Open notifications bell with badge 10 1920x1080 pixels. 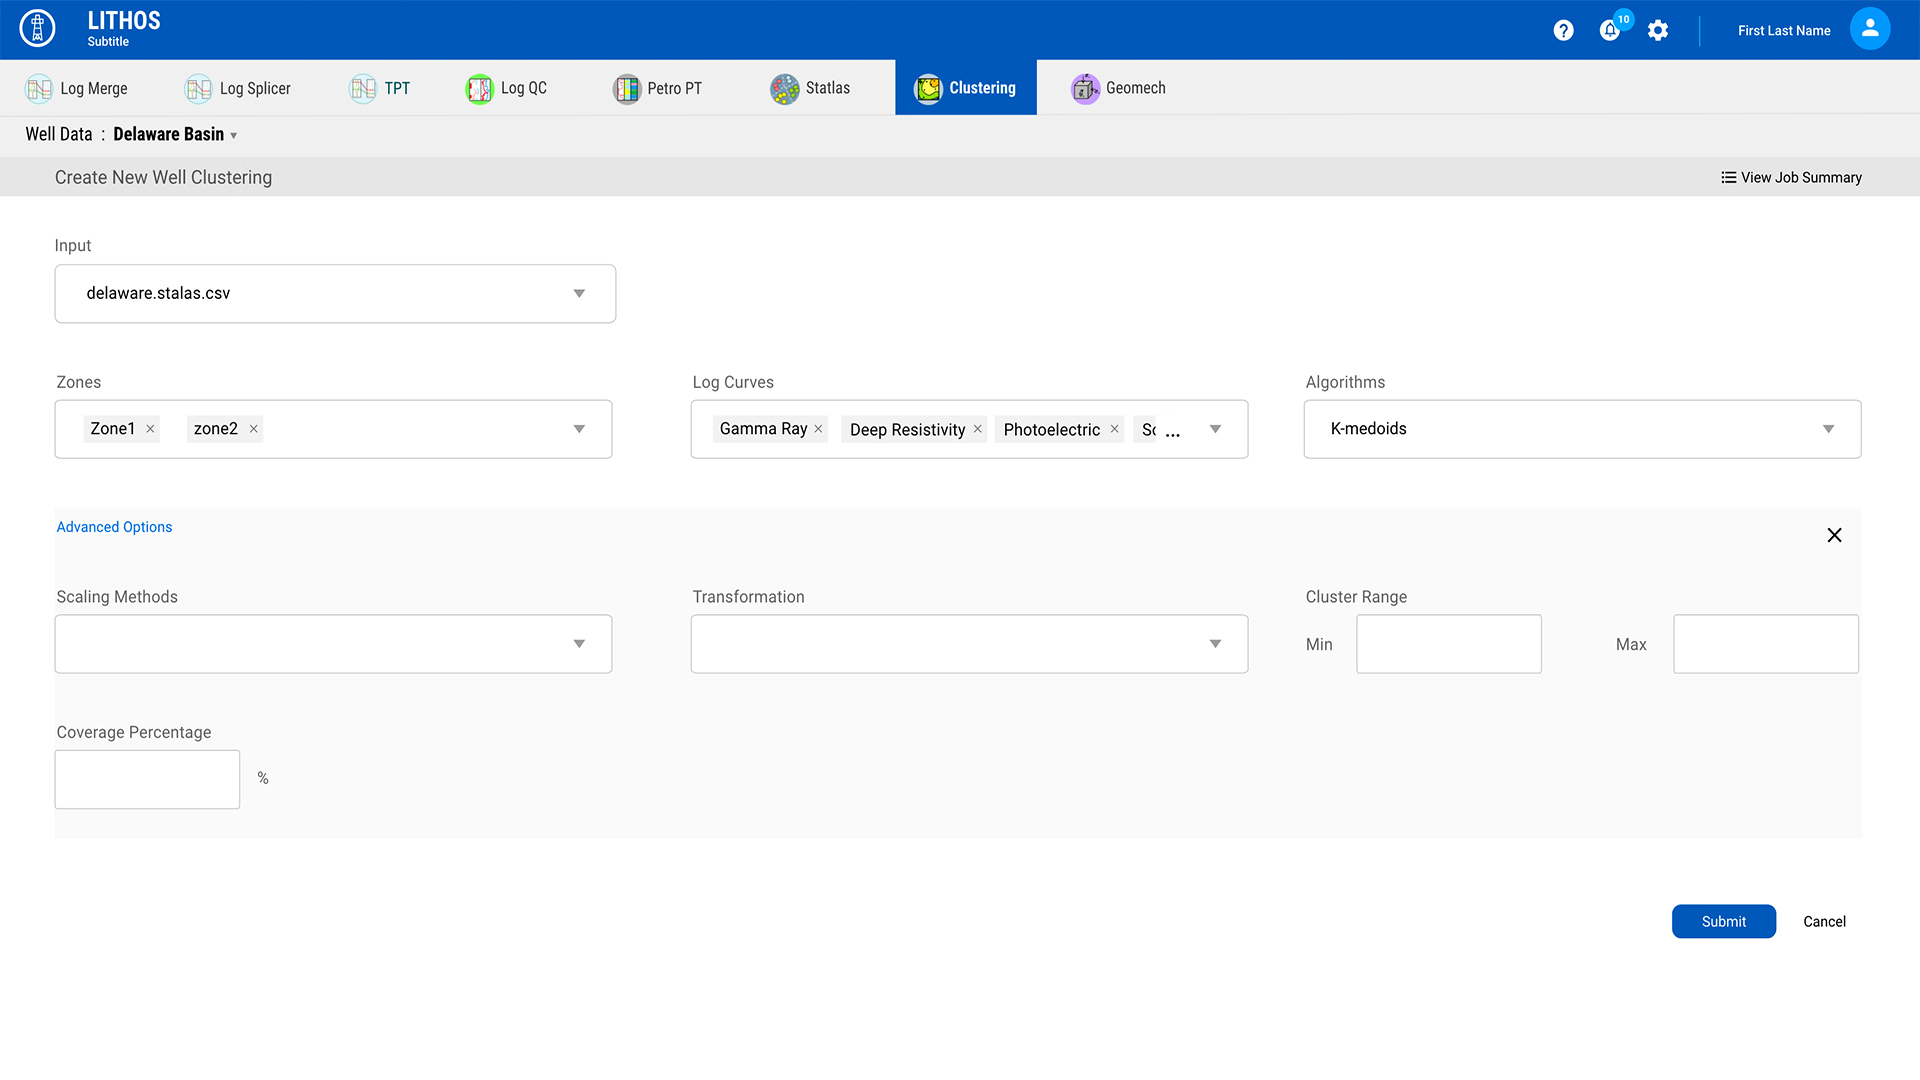click(1610, 31)
